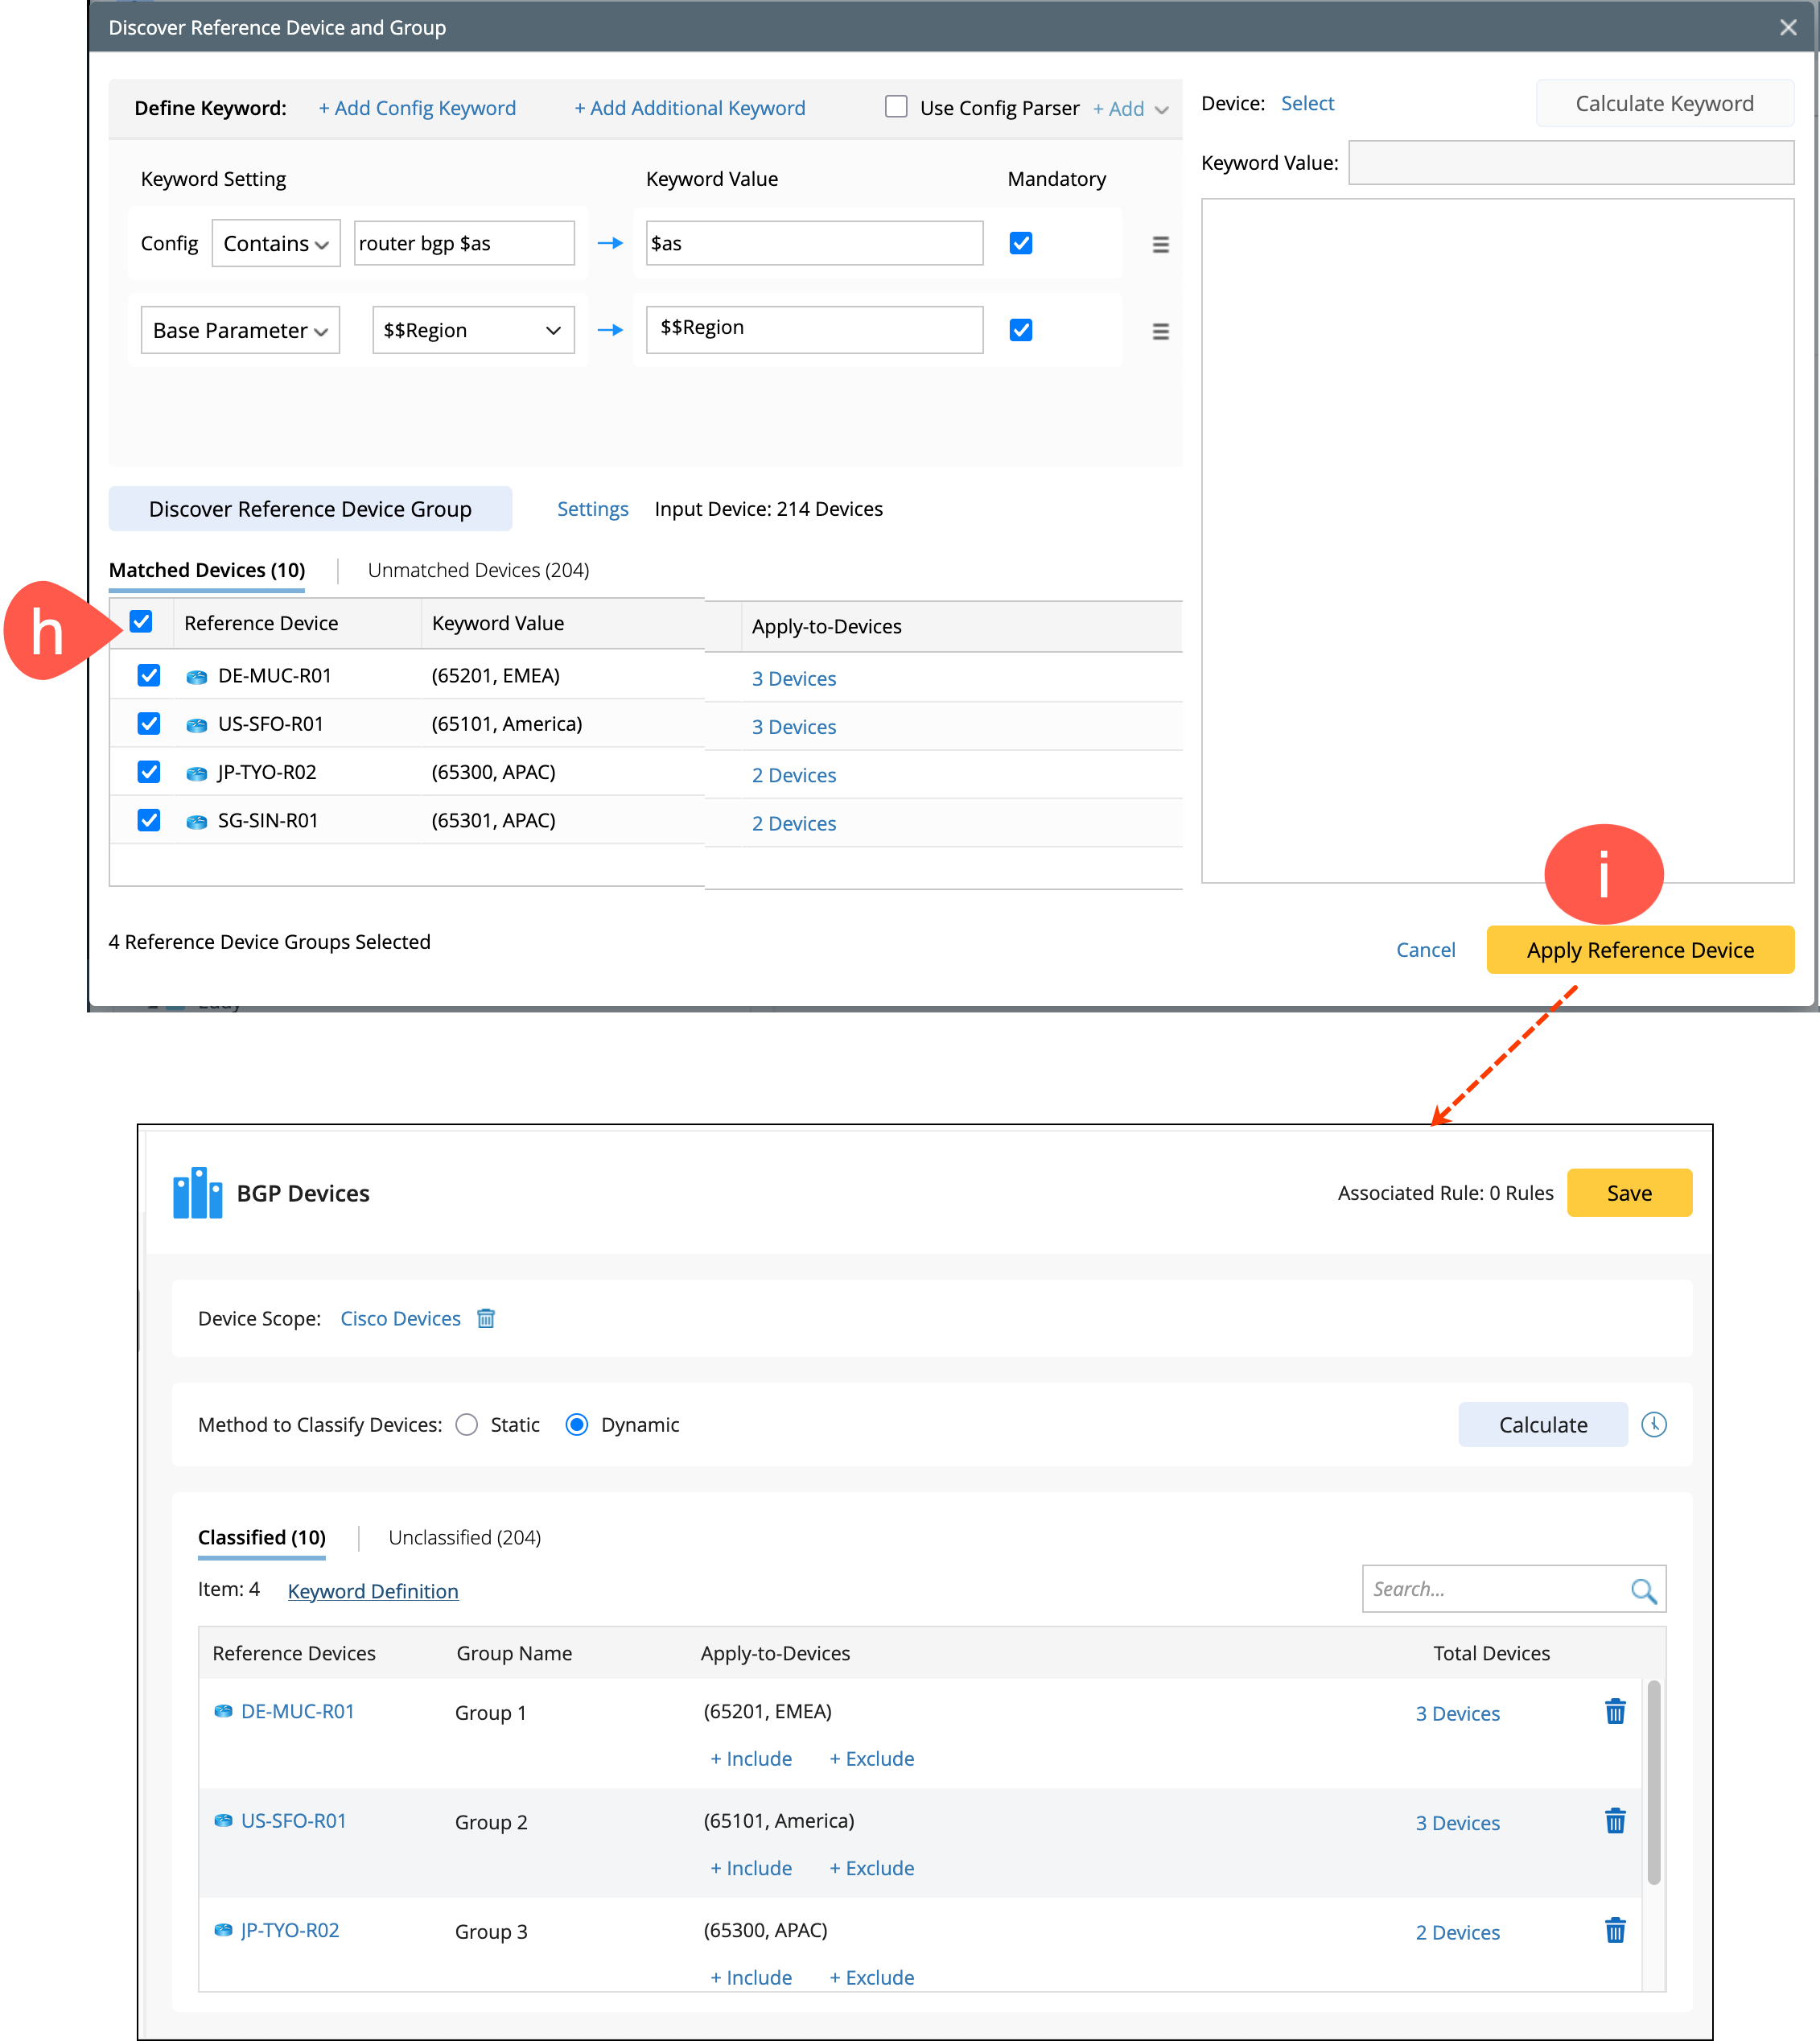The image size is (1820, 2041).
Task: Enable Use Config Parser checkbox
Action: click(896, 107)
